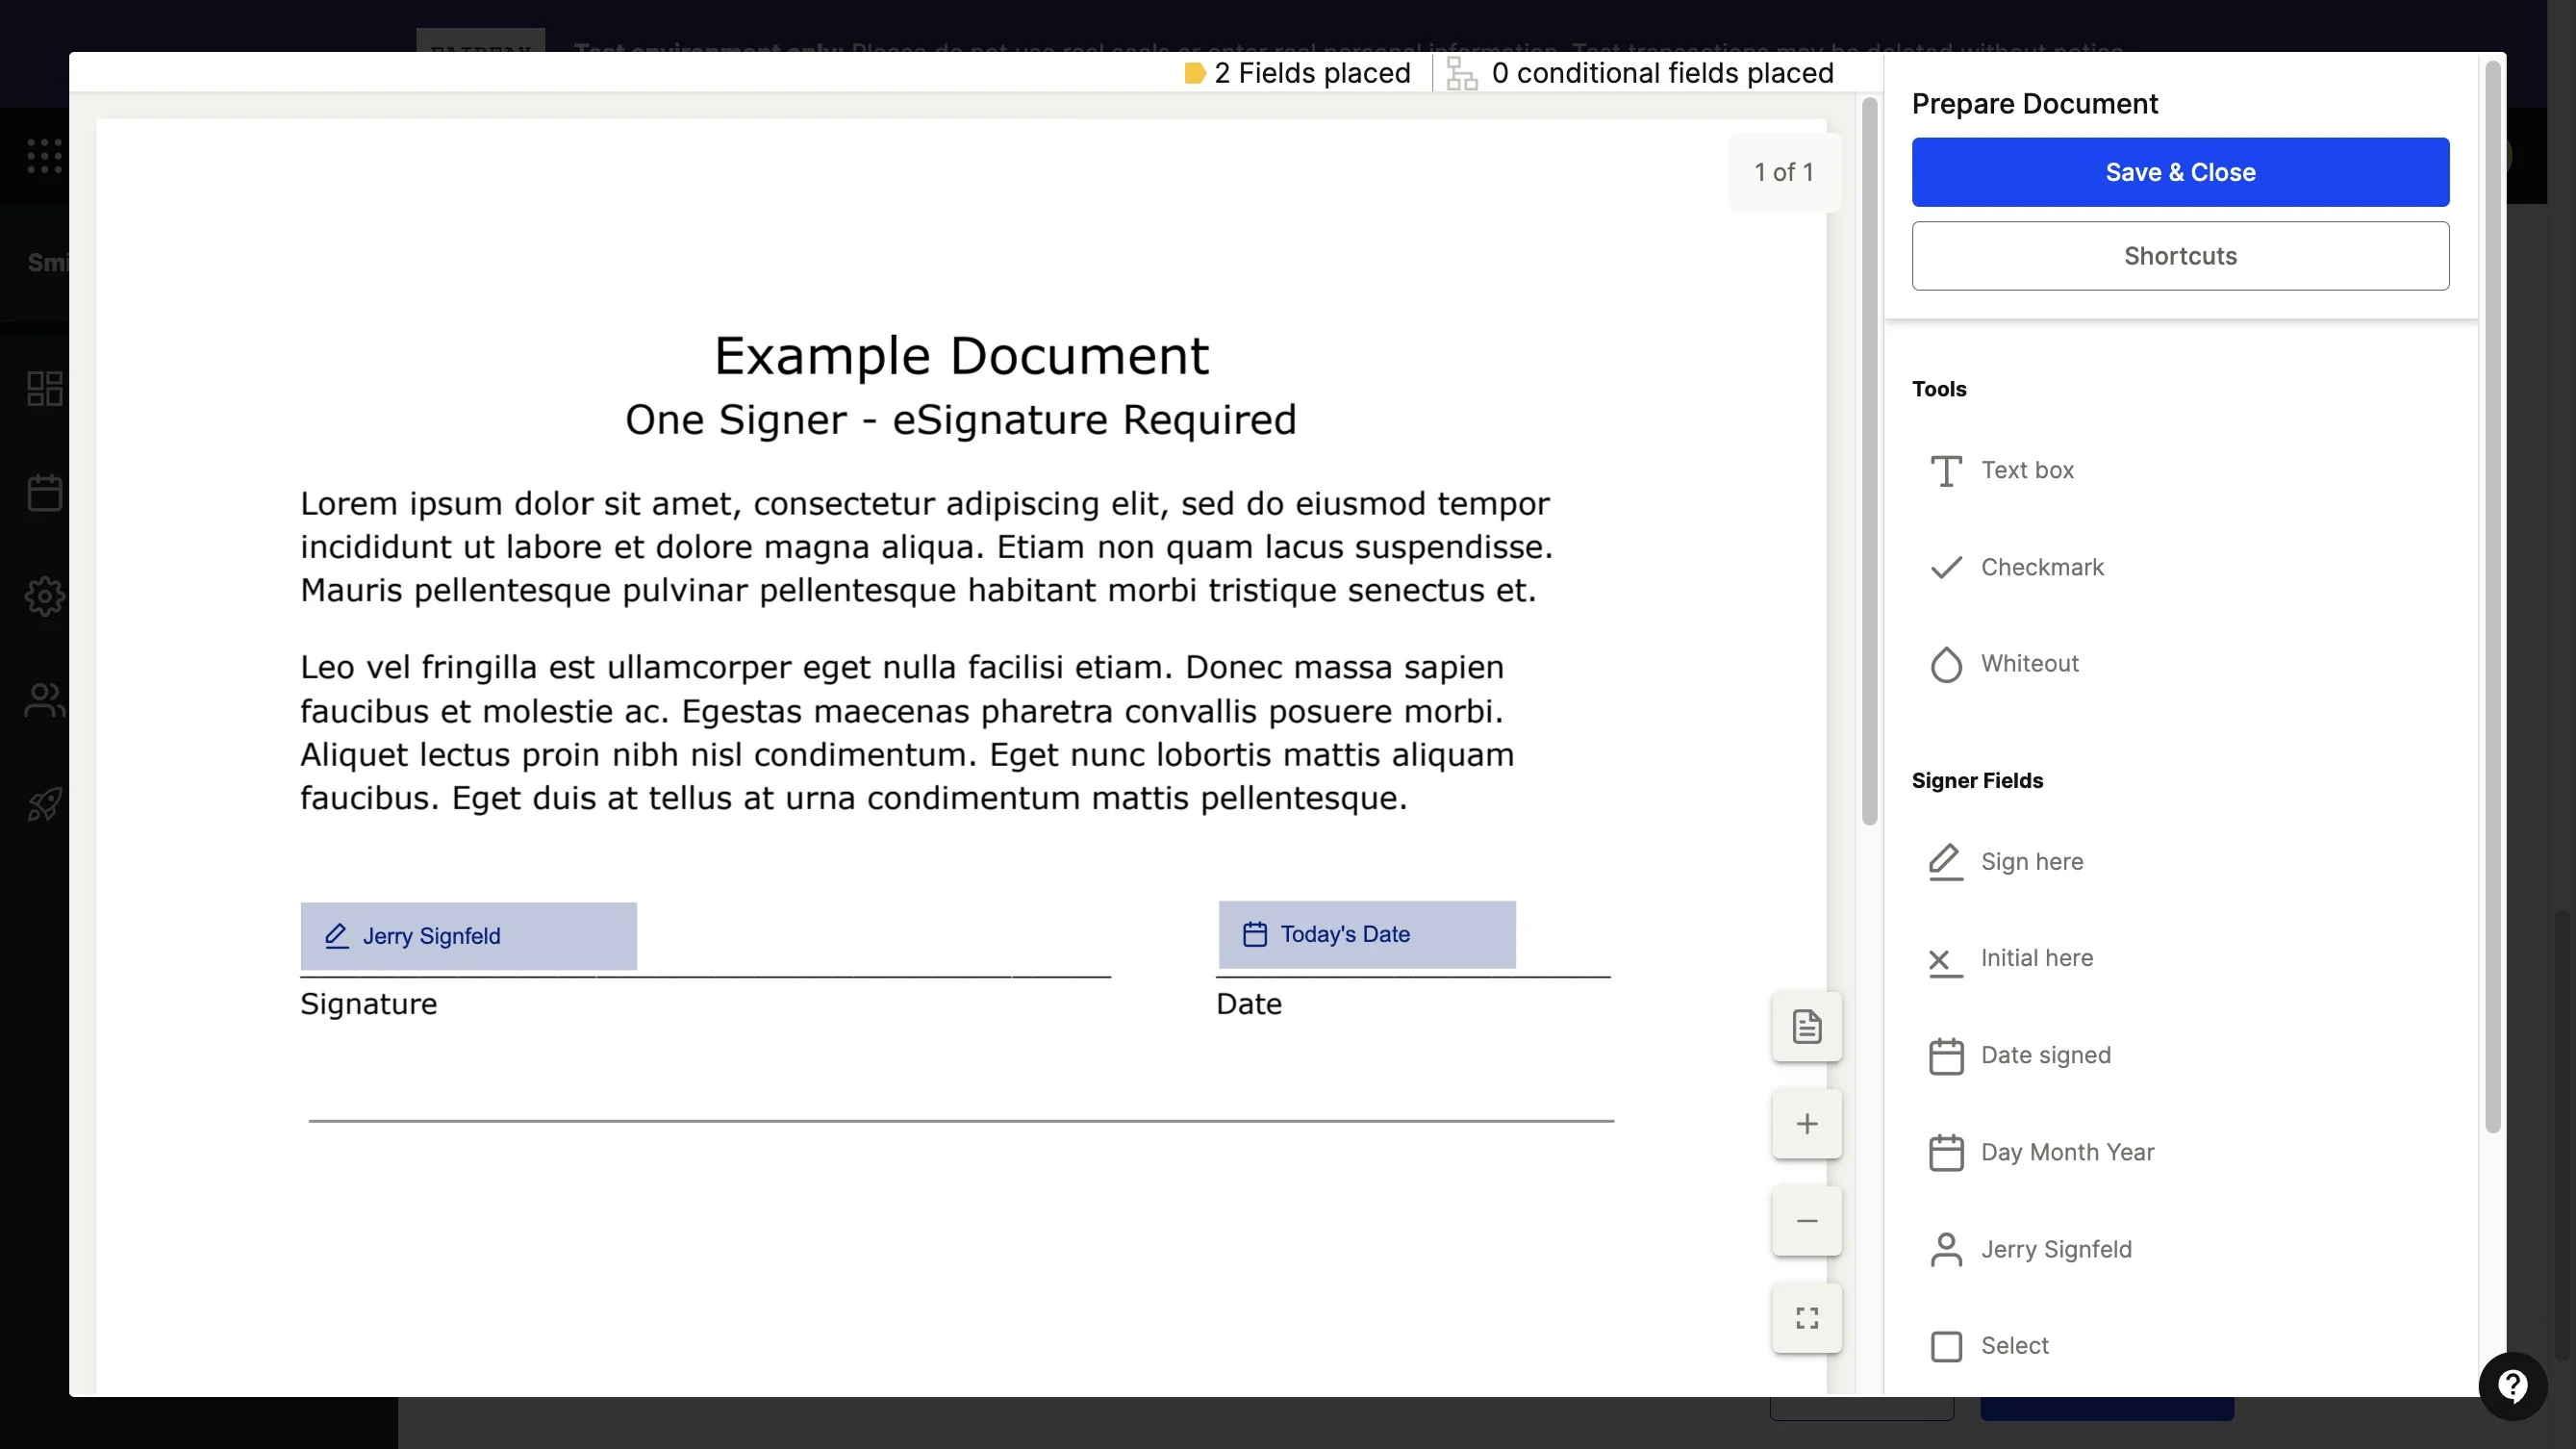Choose the Day Month Year field
Viewport: 2576px width, 1449px height.
[x=2042, y=1152]
